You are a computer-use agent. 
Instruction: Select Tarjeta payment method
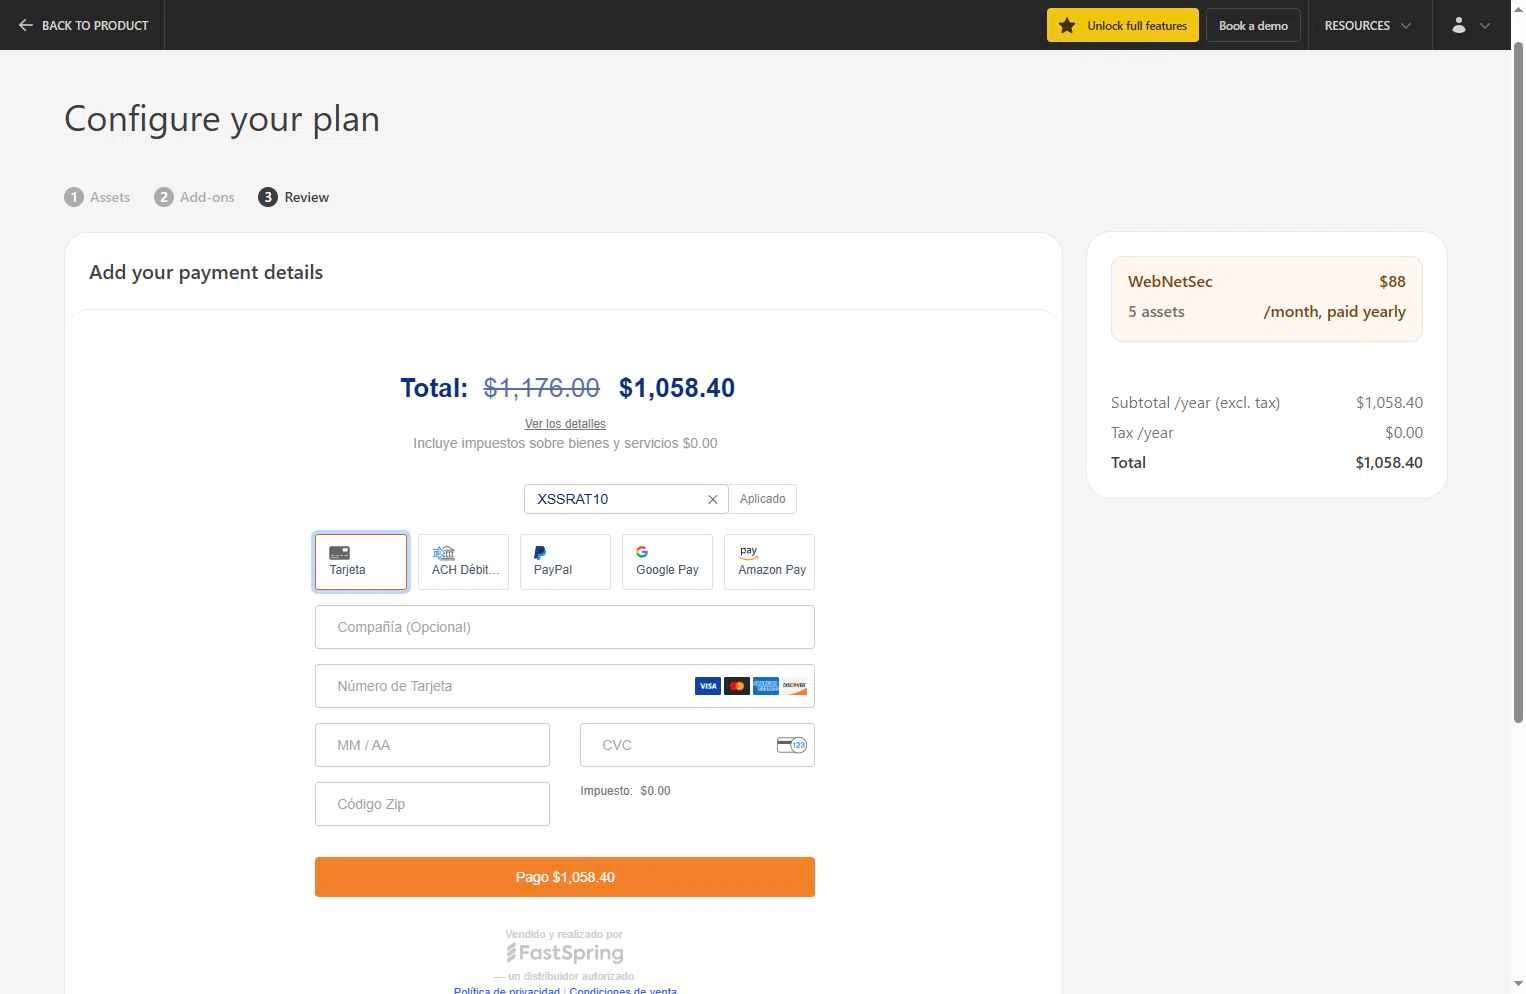click(361, 561)
